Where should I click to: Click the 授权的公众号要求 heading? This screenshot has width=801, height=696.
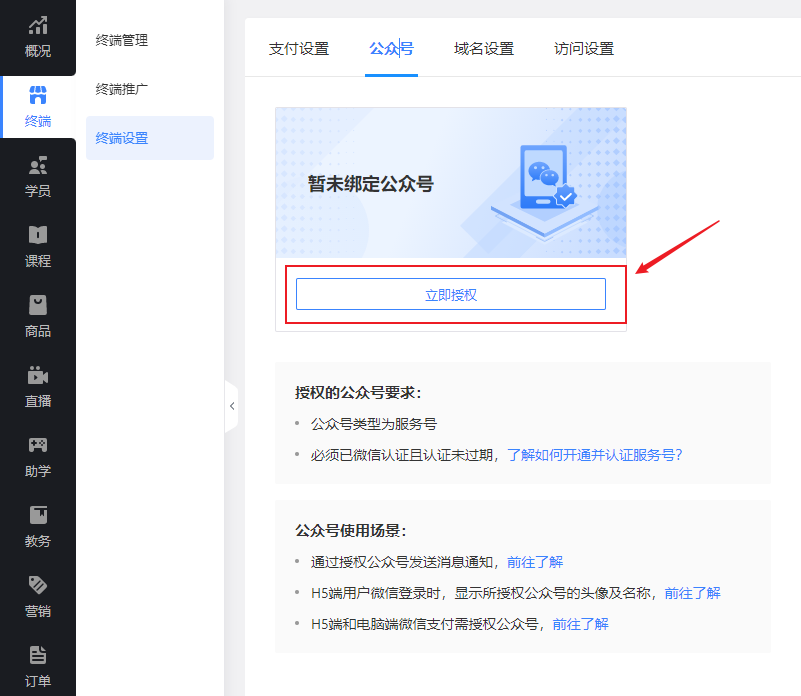pyautogui.click(x=358, y=393)
